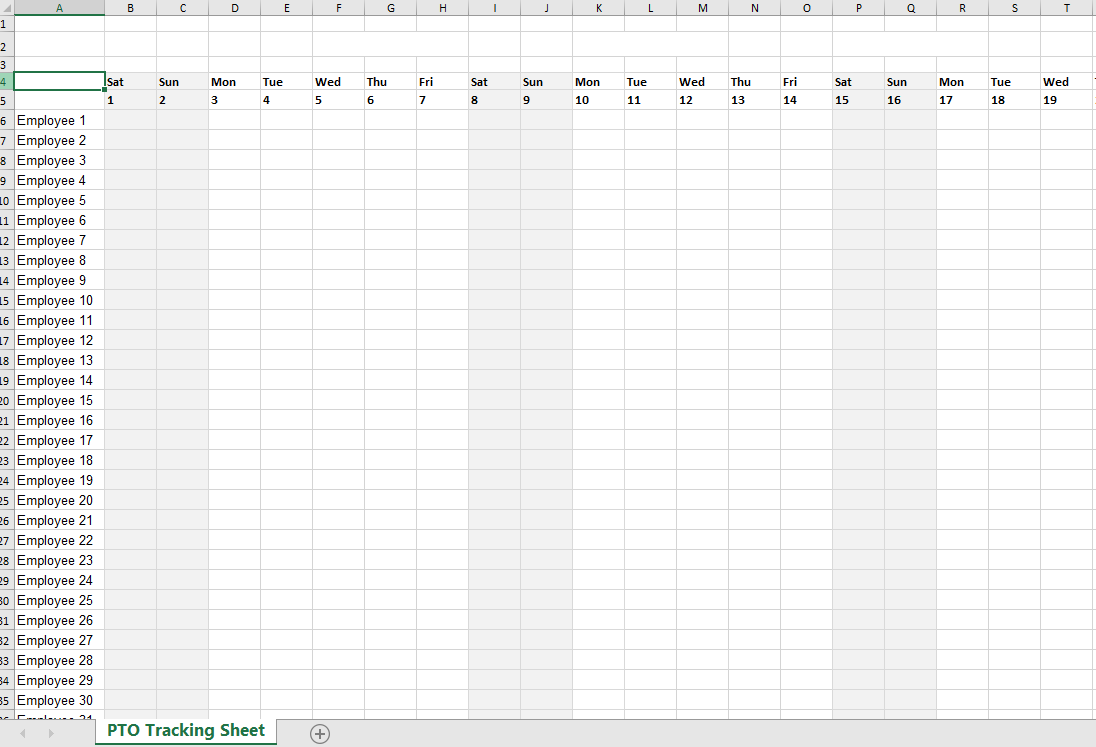Click the day 10 date cell
Screen dimensions: 1096x747
(598, 100)
